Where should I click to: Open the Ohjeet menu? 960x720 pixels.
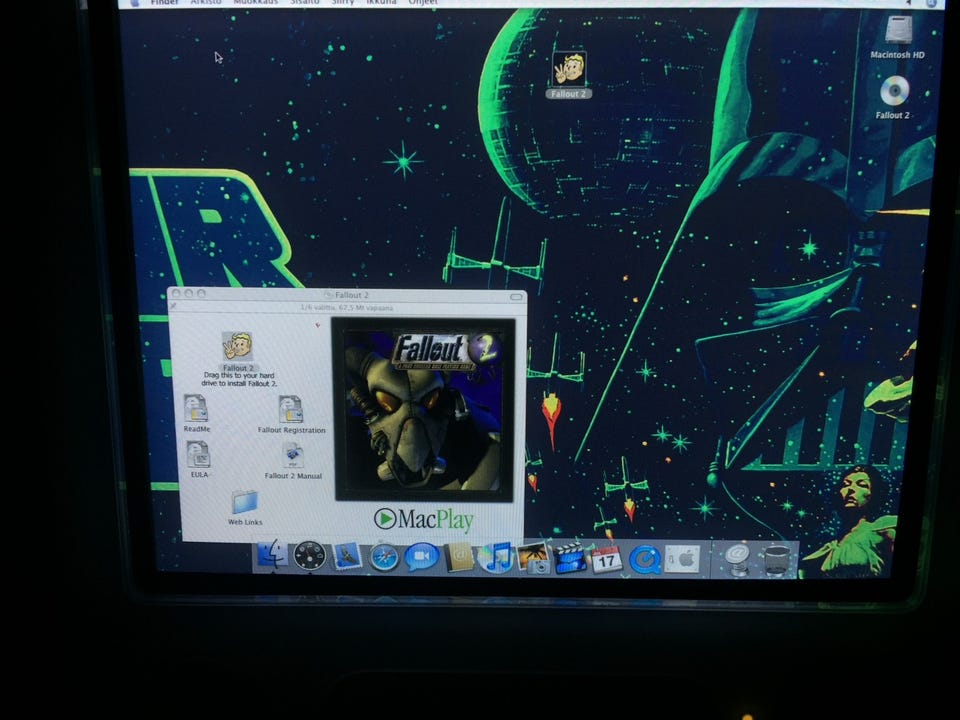(x=423, y=2)
